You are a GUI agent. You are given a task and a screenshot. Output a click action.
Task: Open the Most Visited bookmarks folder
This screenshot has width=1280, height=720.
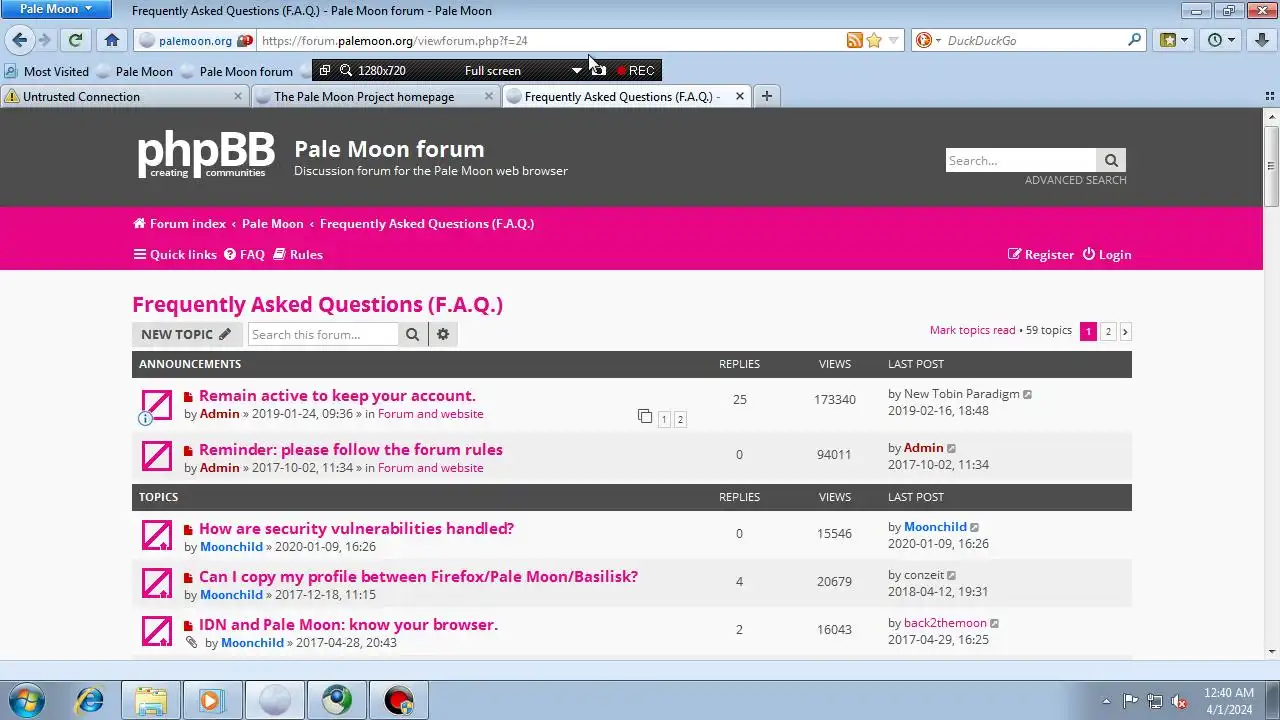[x=47, y=71]
